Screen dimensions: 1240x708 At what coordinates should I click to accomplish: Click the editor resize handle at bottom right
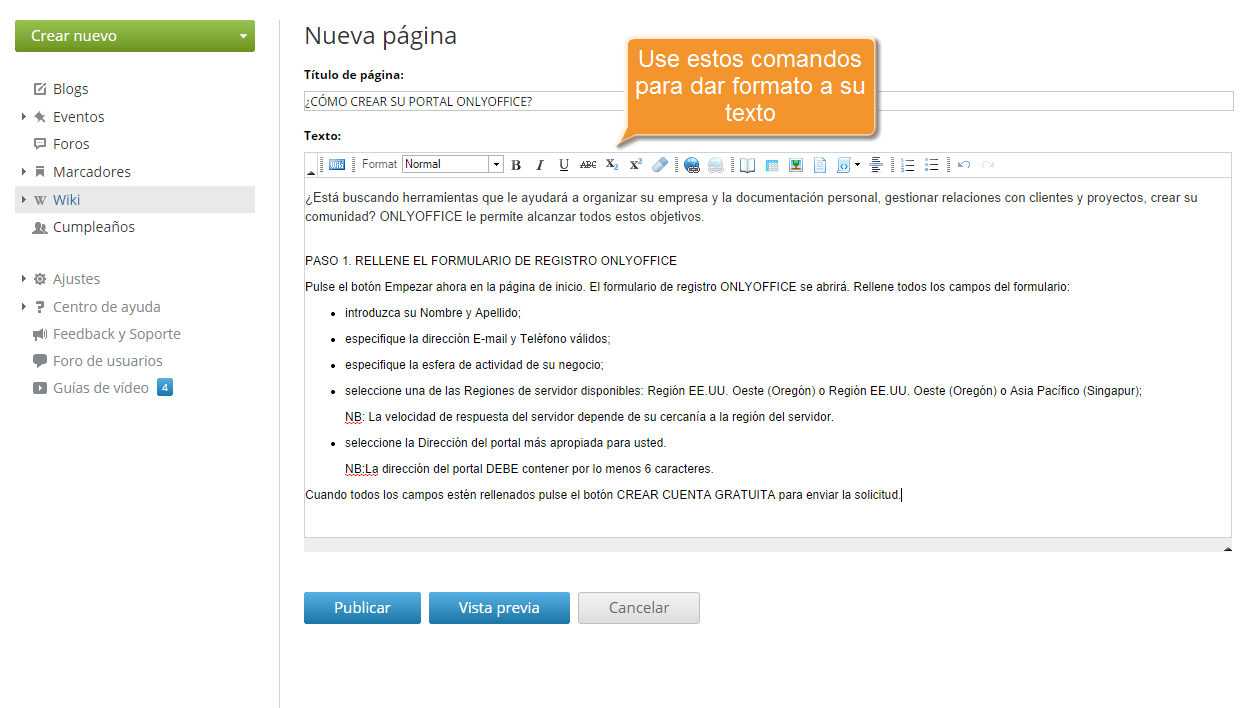[1227, 548]
